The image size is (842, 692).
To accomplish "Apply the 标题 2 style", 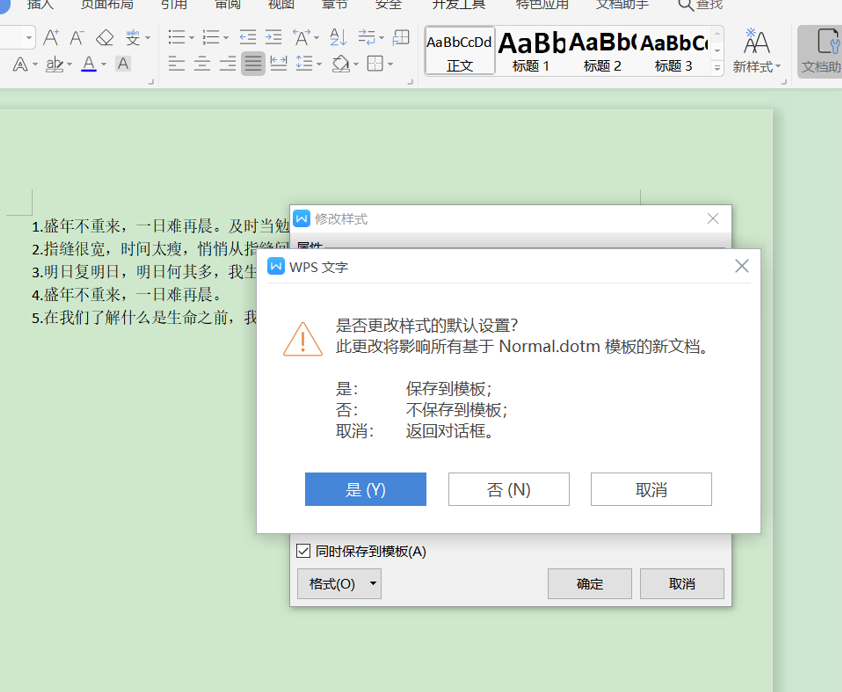I will click(x=603, y=51).
